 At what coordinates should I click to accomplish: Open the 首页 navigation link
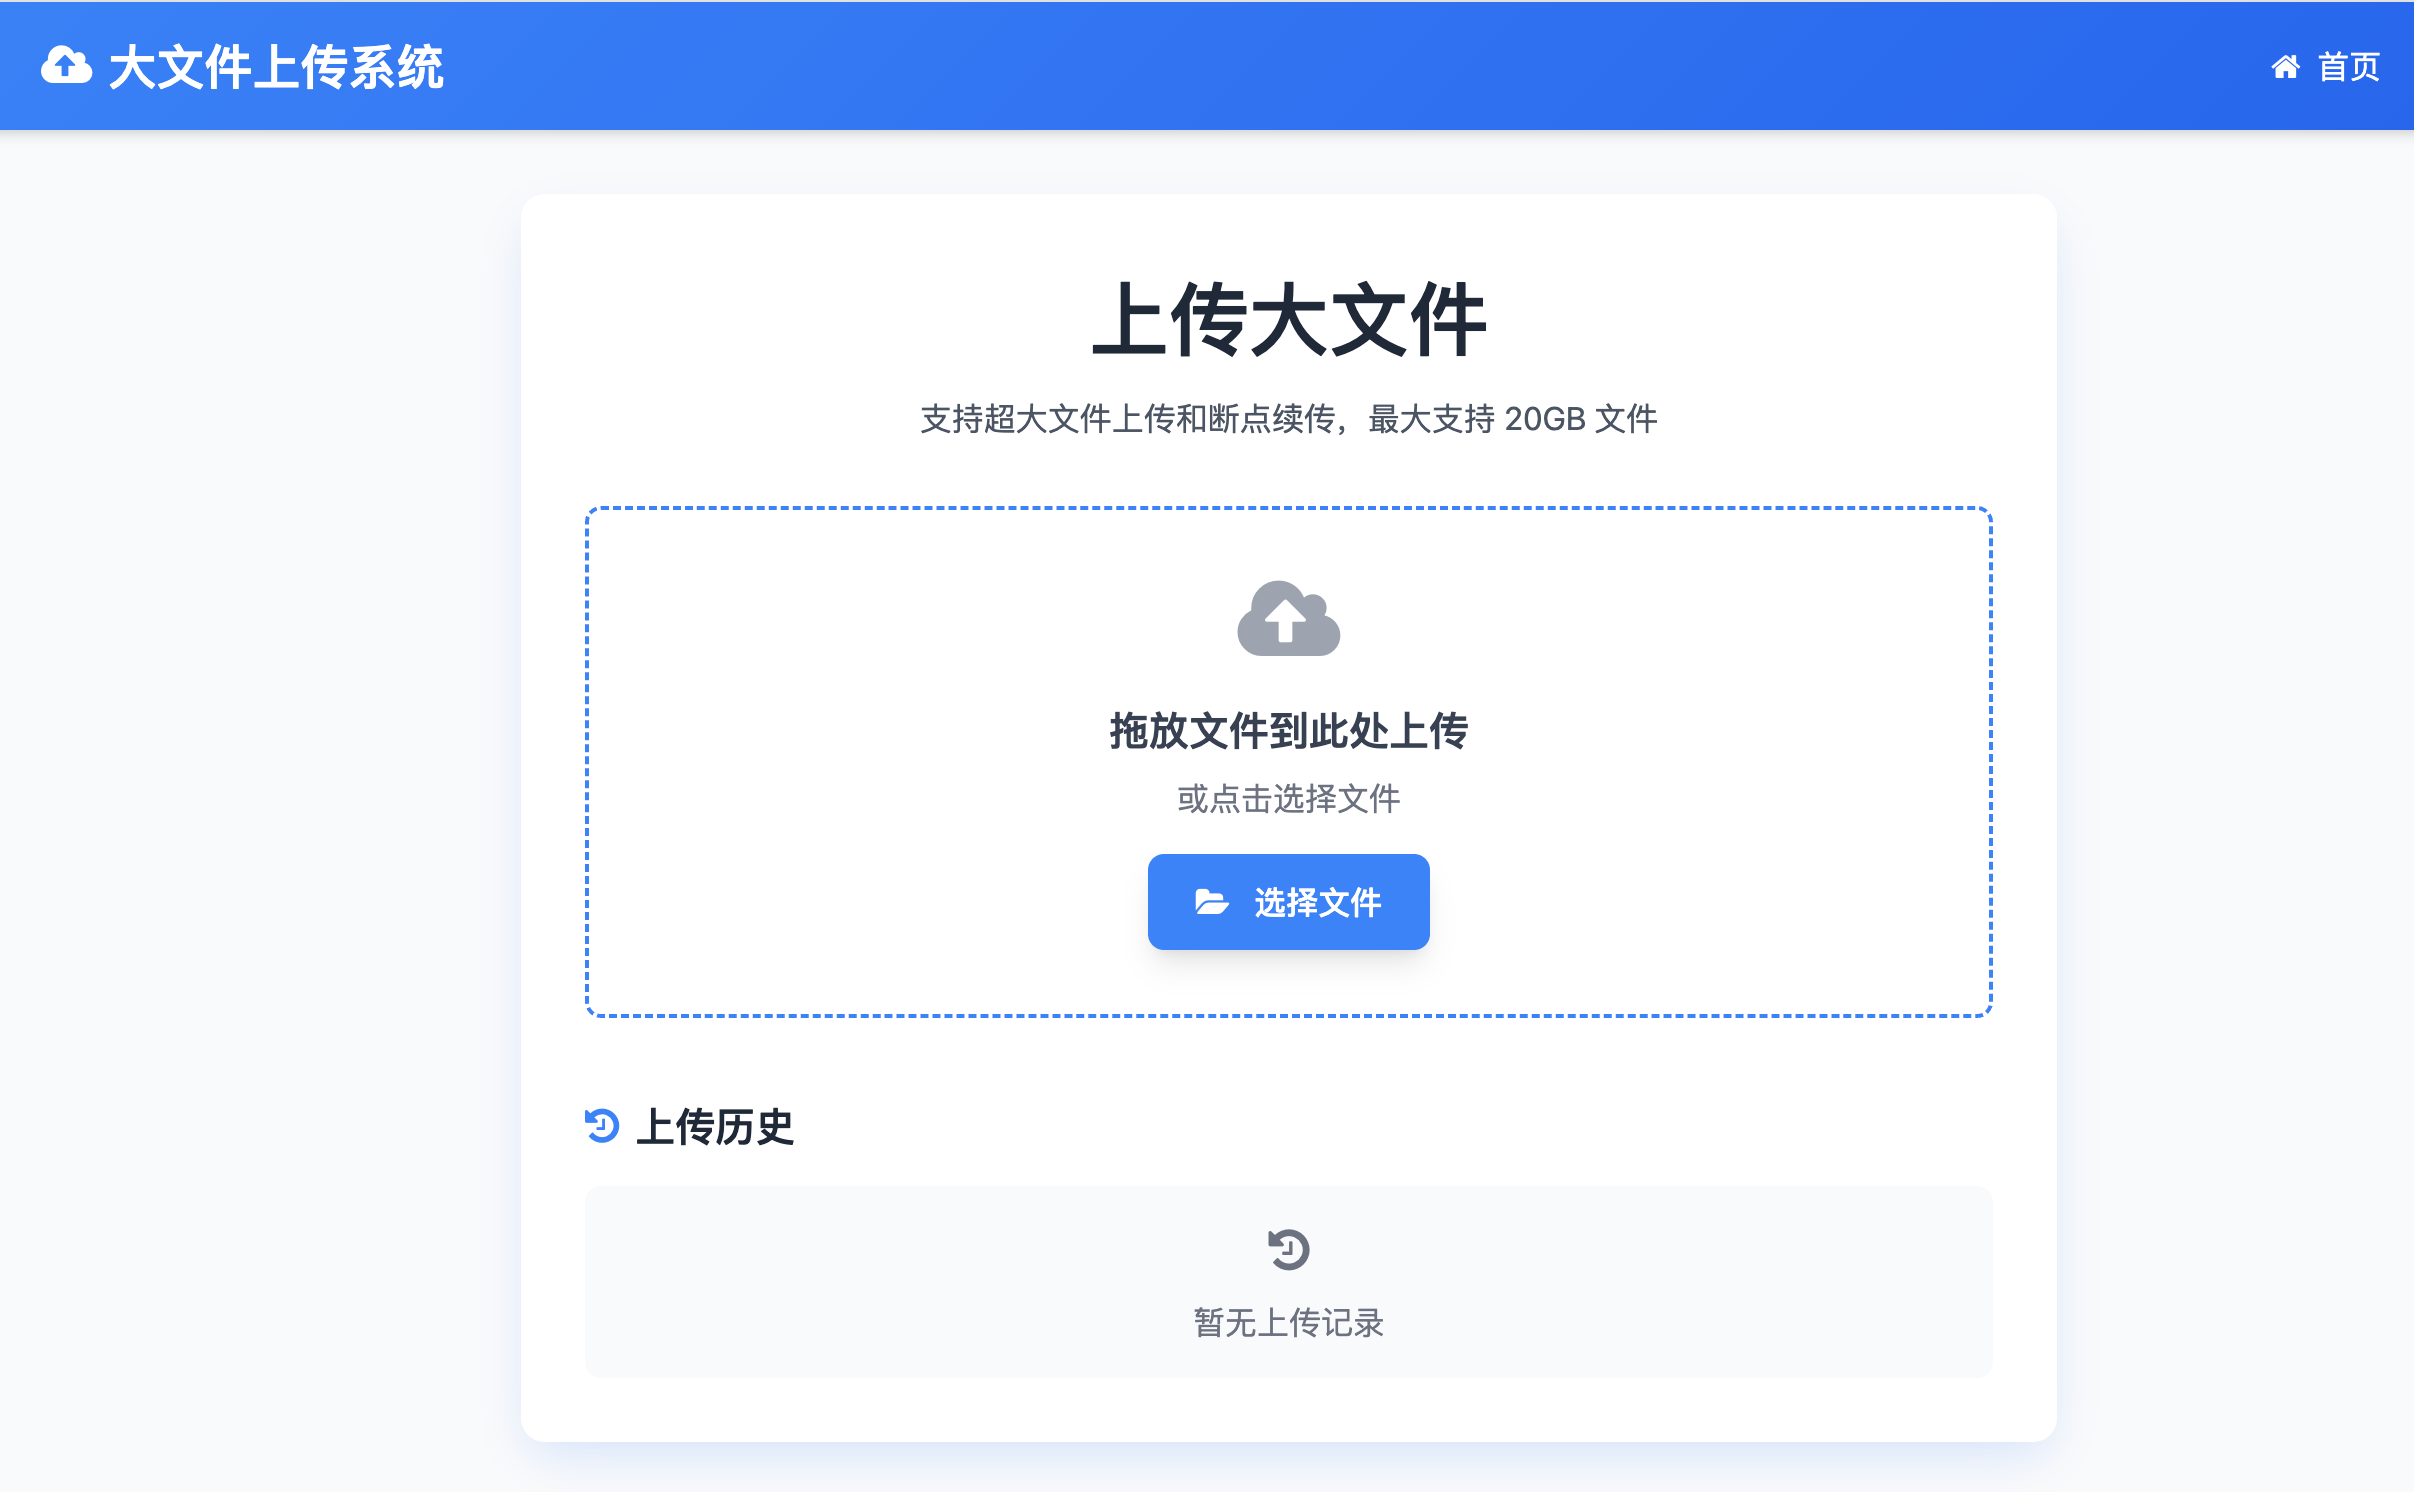click(2326, 67)
